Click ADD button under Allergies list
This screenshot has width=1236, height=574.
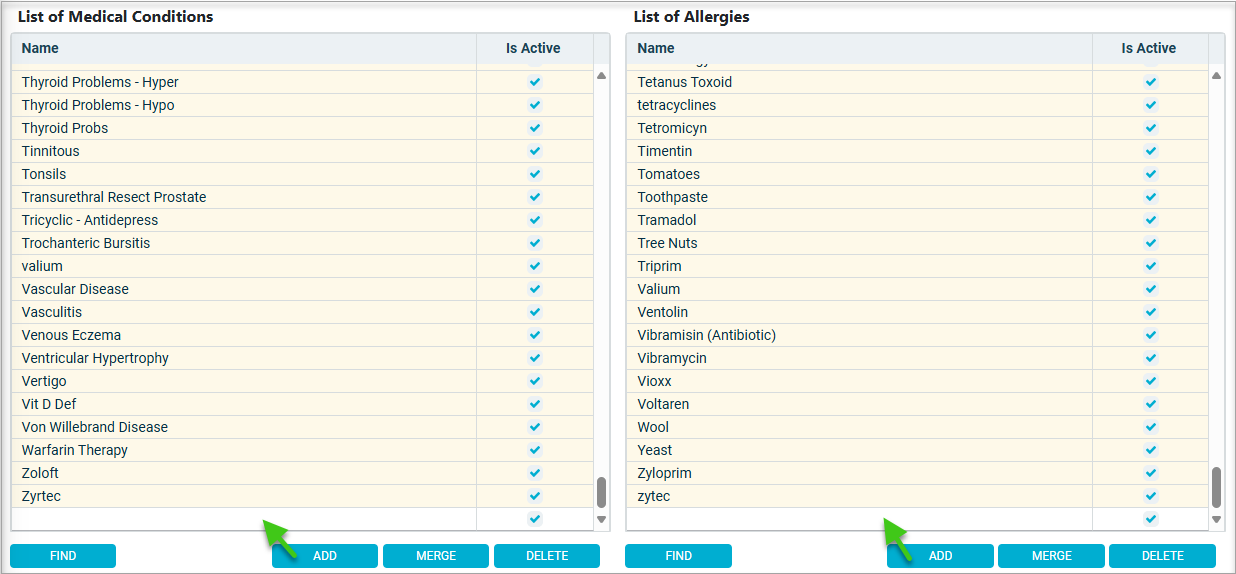point(940,556)
